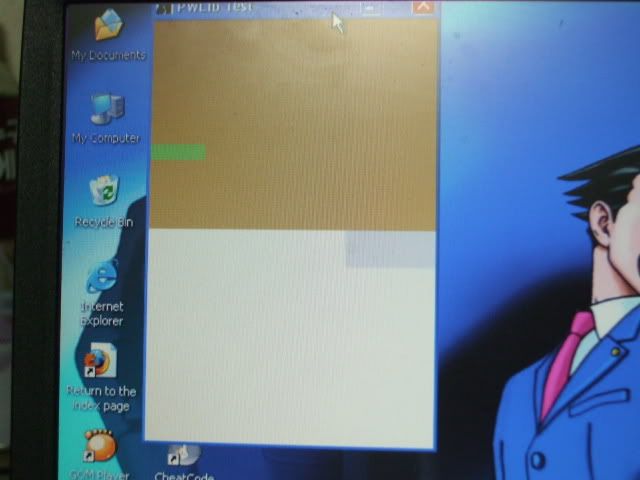The image size is (640, 480).
Task: Click the PWLib Test title bar text
Action: coord(215,7)
